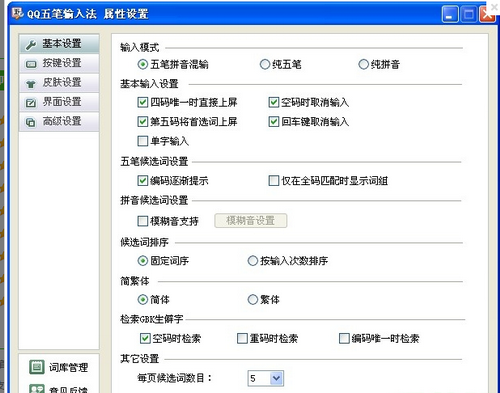Open the 按键设置 tab
Viewport: 500px width, 393px height.
tap(59, 63)
